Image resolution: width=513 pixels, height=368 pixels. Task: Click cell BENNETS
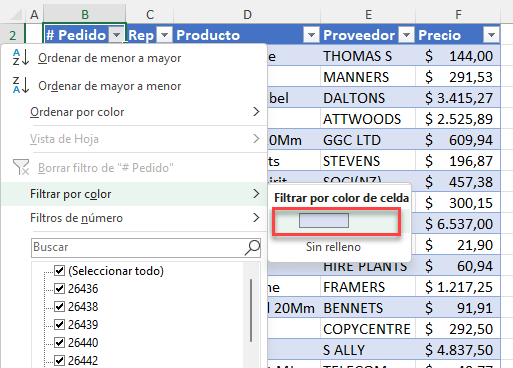[x=368, y=308]
